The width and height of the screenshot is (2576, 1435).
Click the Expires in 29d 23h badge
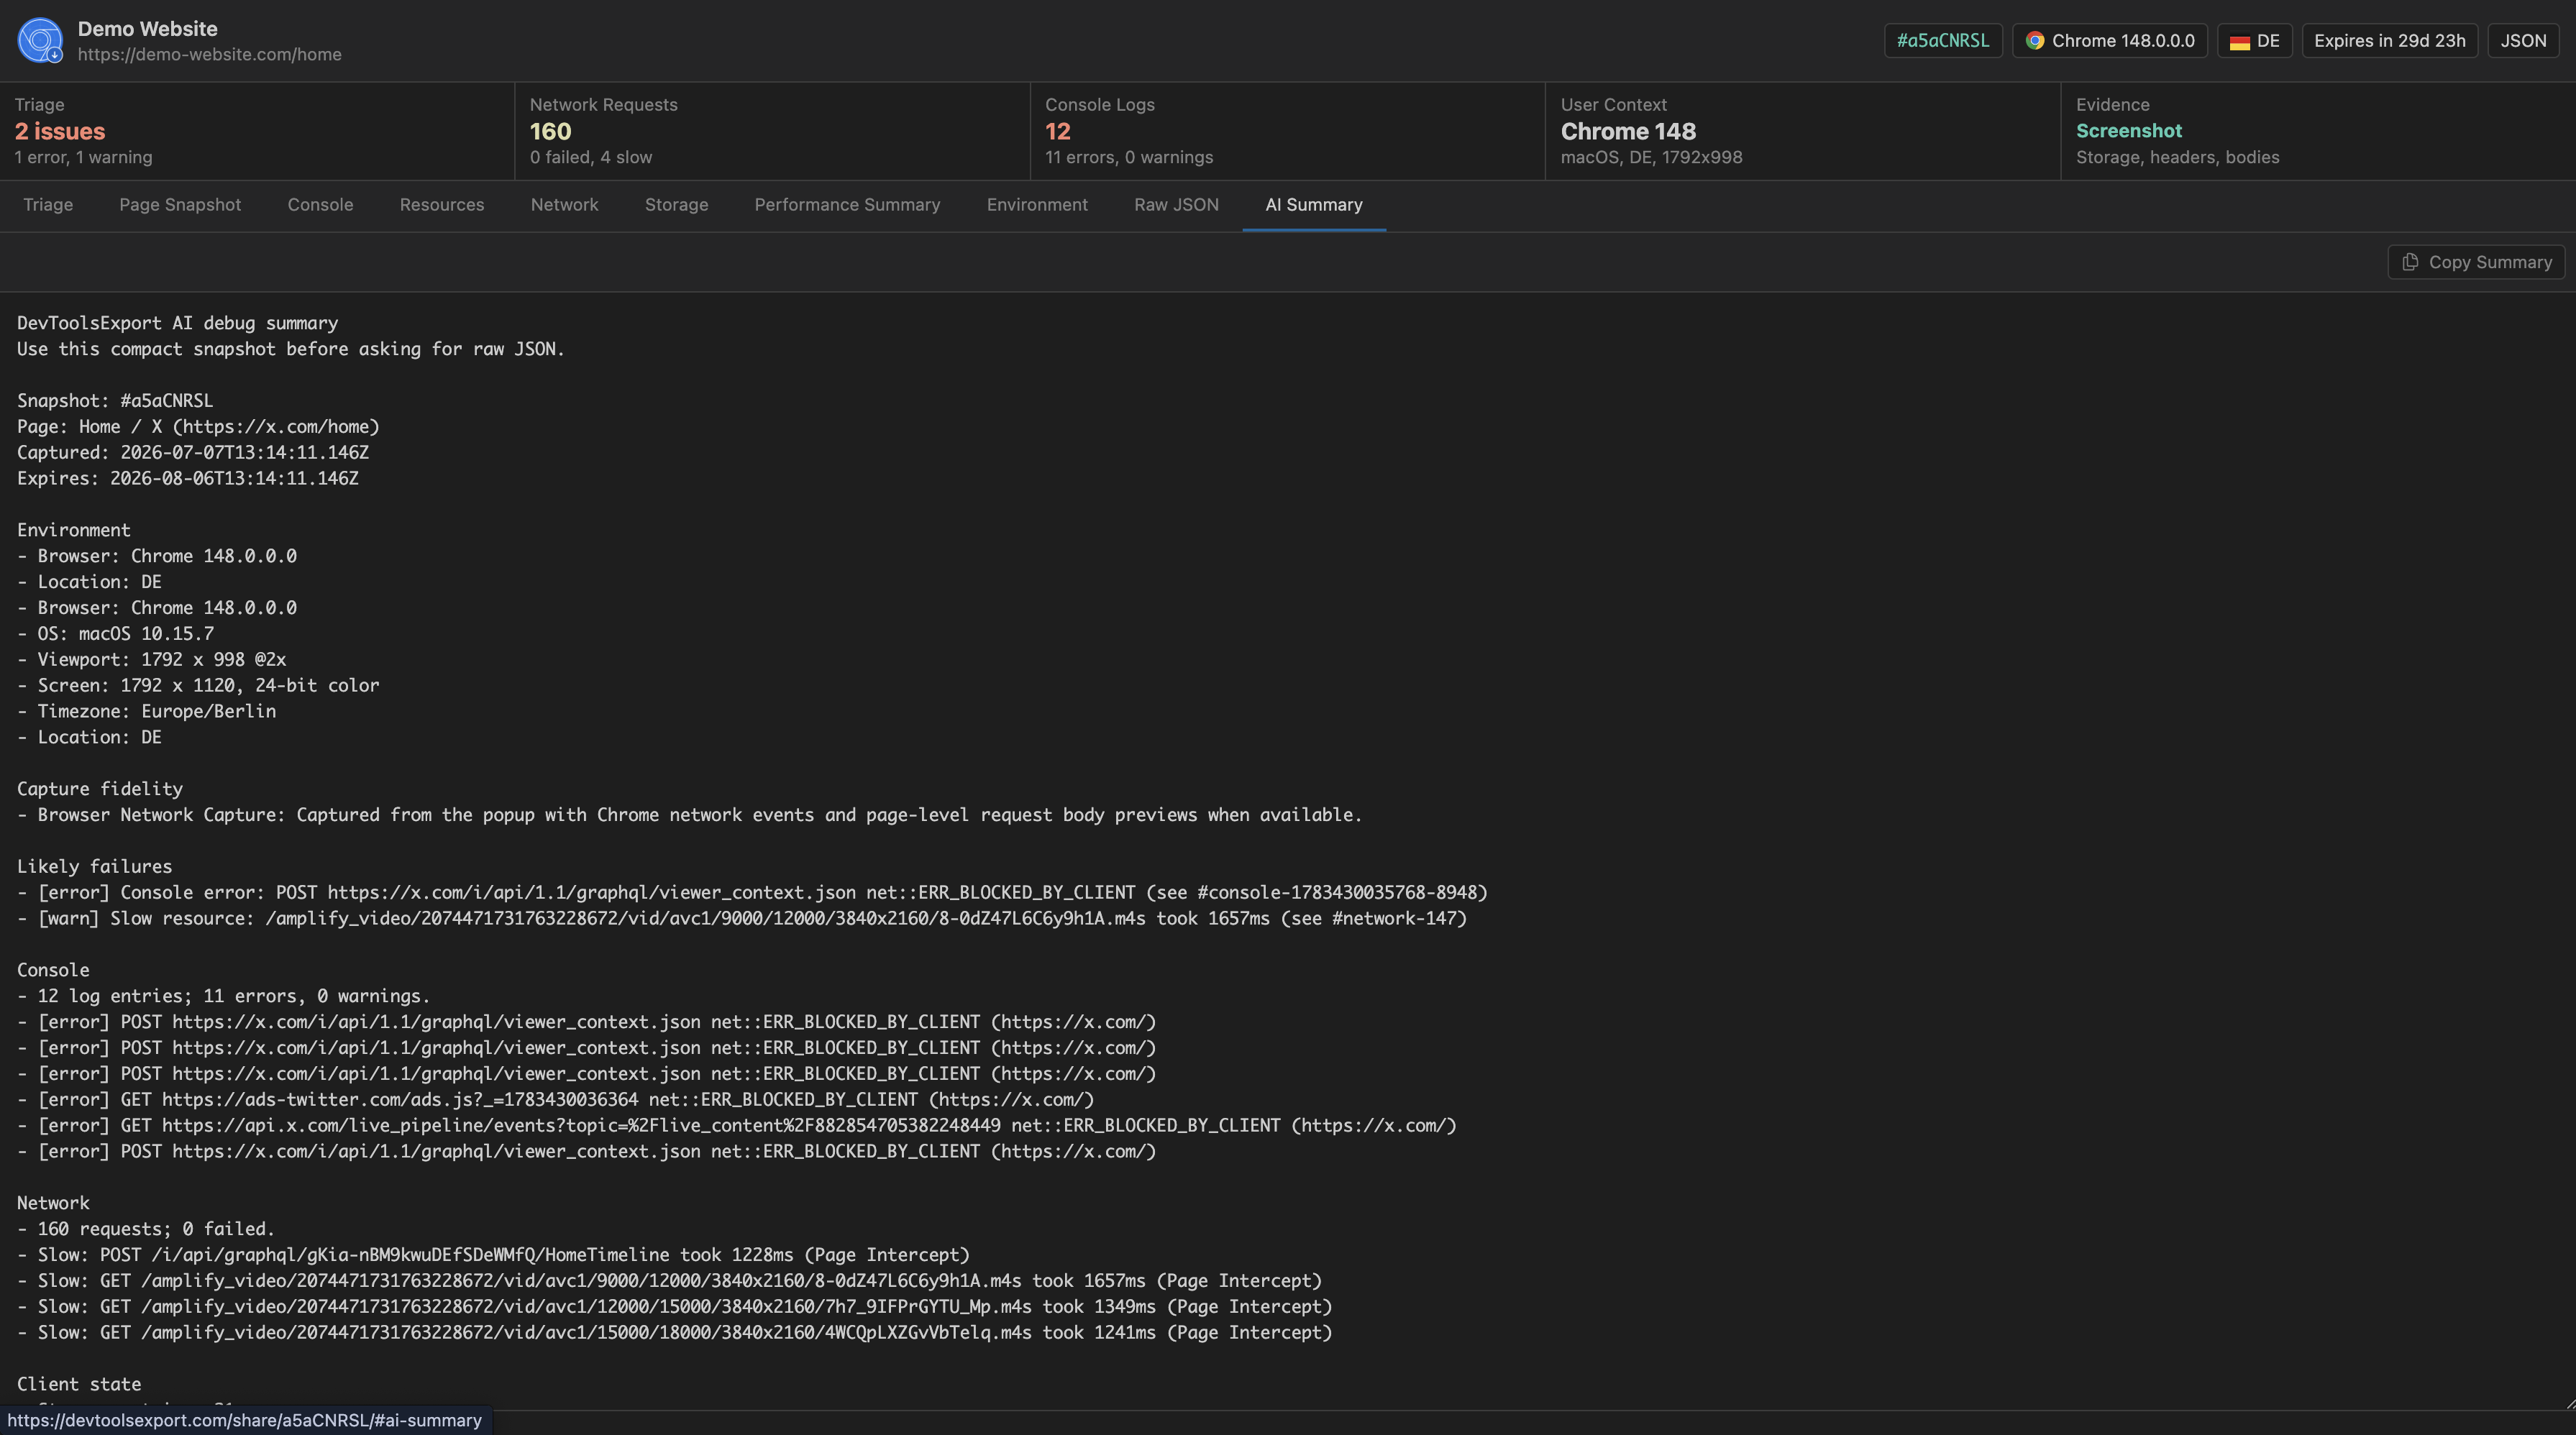2389,41
